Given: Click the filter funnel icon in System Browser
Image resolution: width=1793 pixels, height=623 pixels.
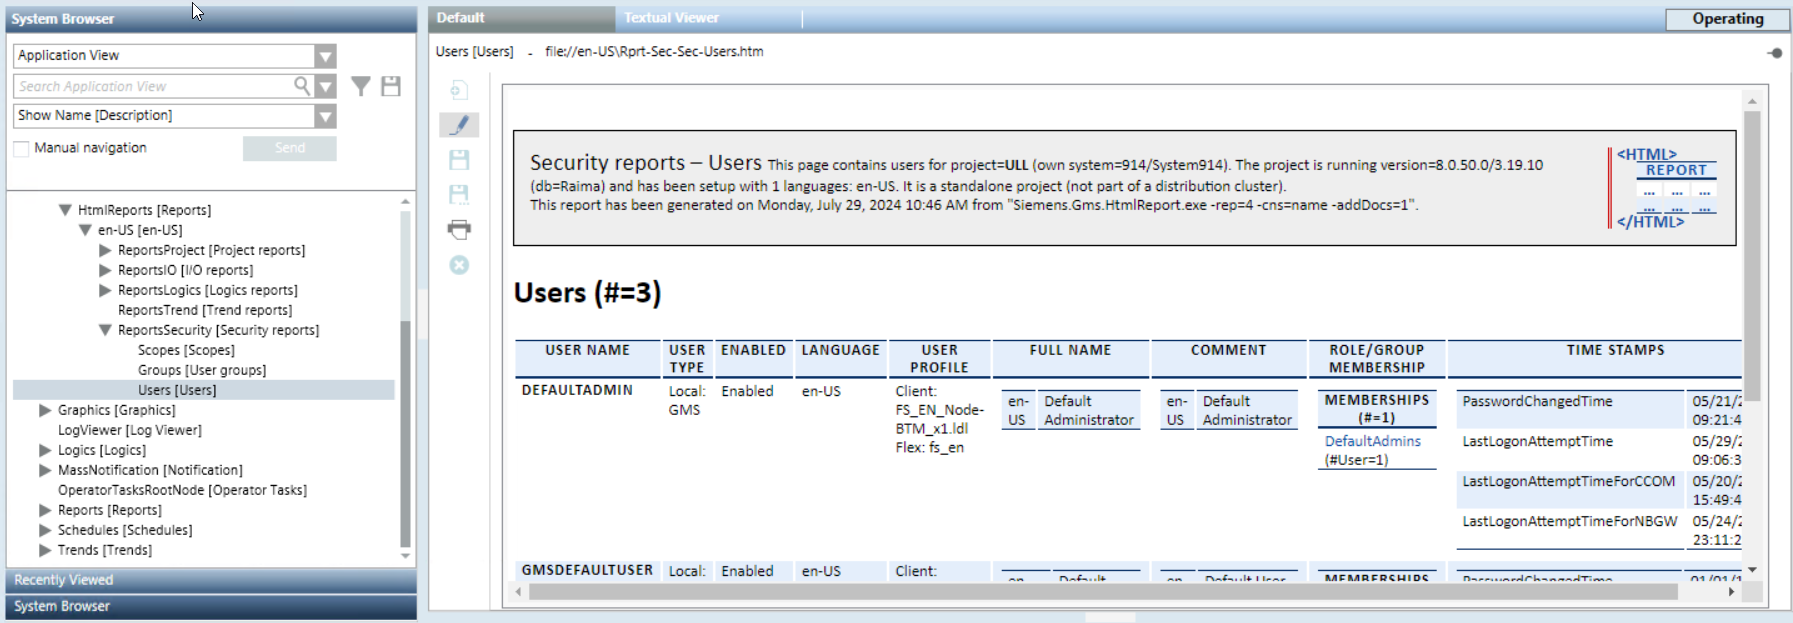Looking at the screenshot, I should coord(361,87).
